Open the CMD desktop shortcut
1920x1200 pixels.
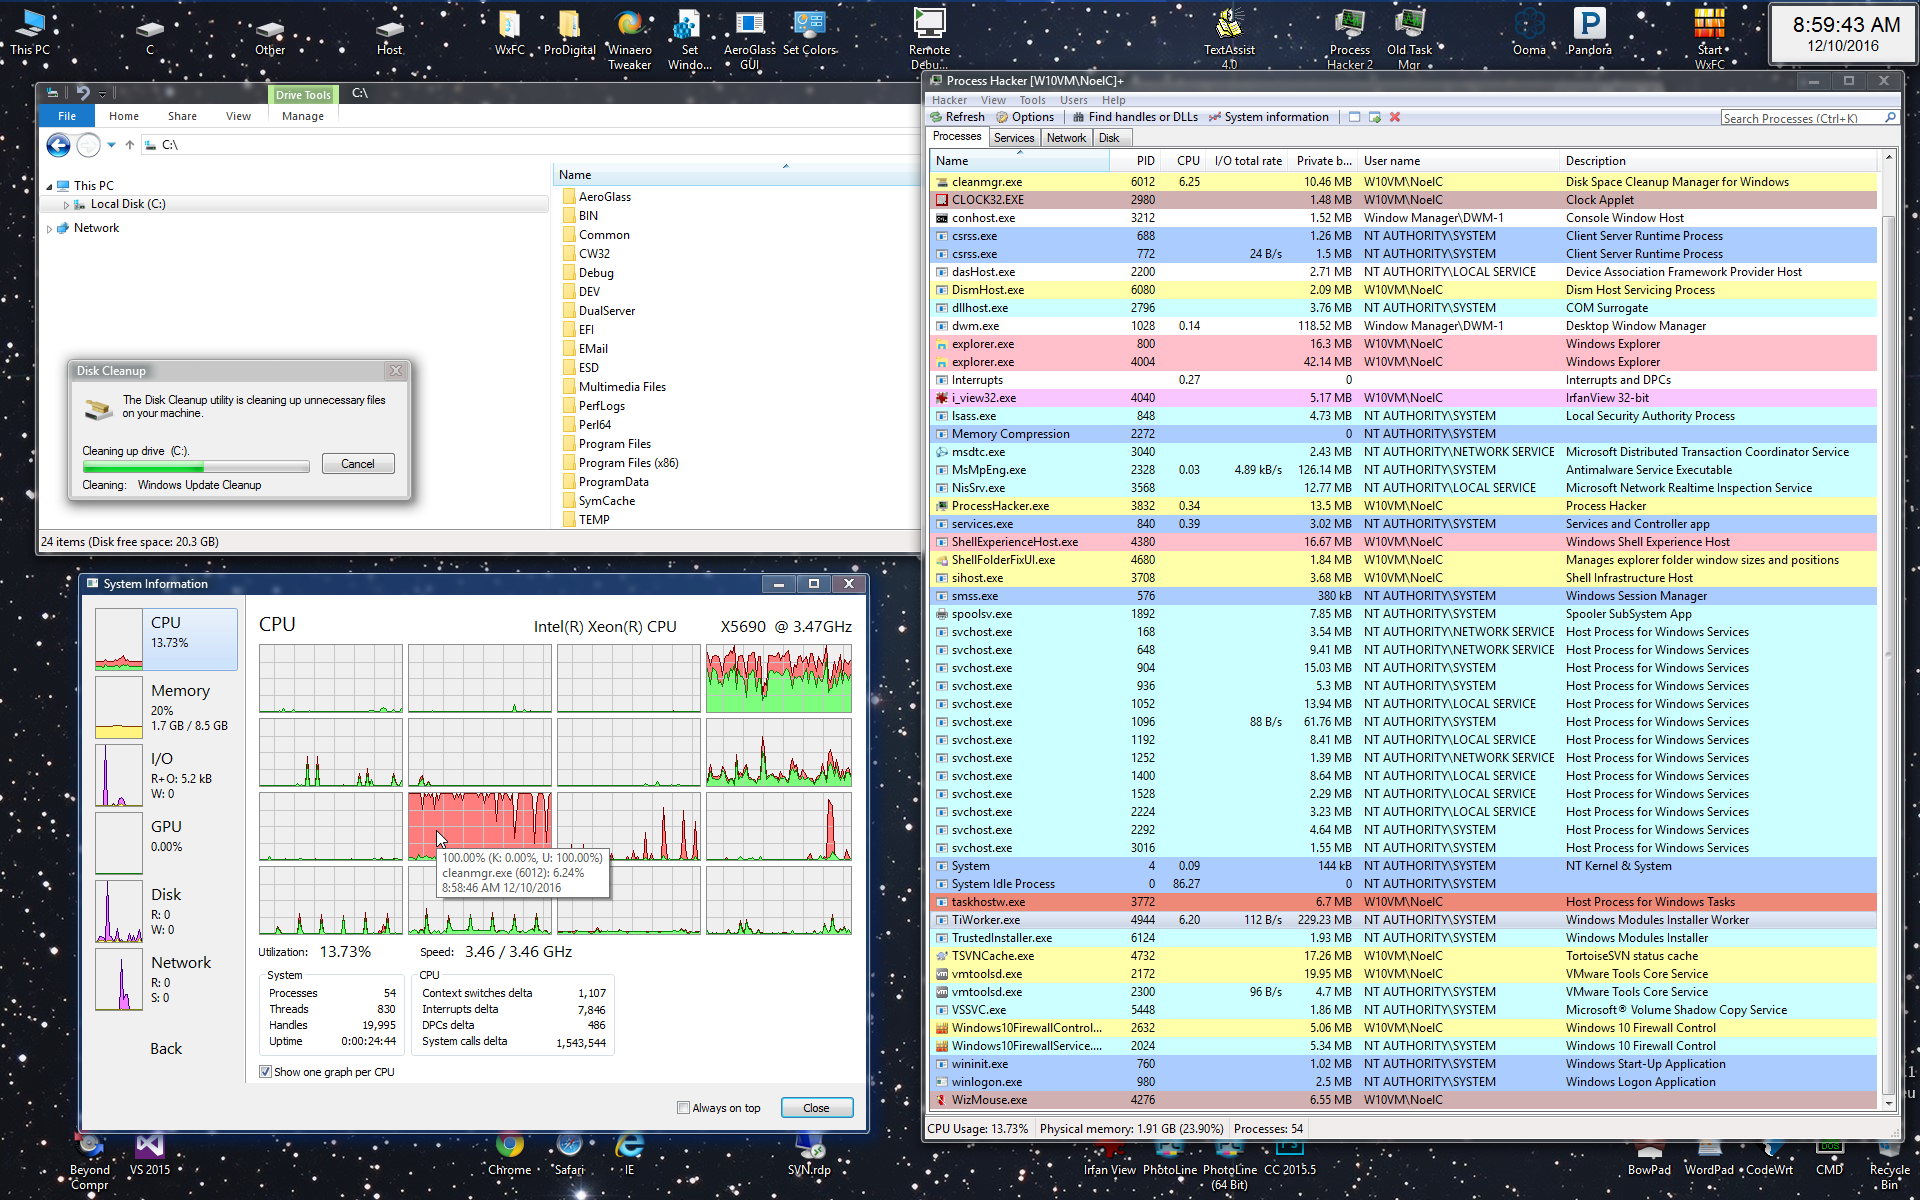tap(1830, 1155)
